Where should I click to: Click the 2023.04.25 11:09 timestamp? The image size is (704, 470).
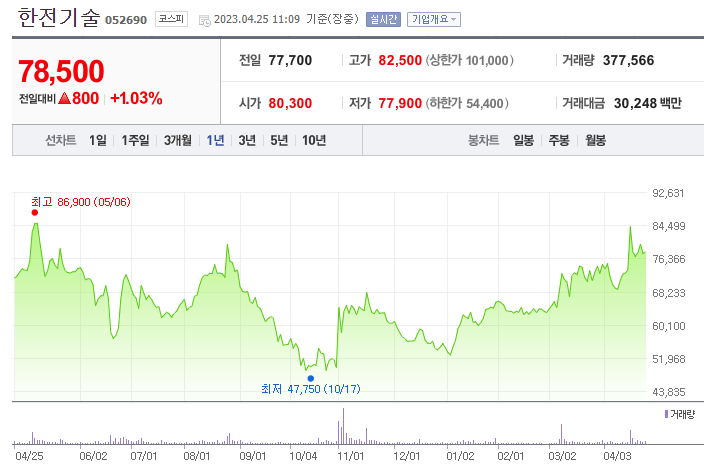[257, 19]
